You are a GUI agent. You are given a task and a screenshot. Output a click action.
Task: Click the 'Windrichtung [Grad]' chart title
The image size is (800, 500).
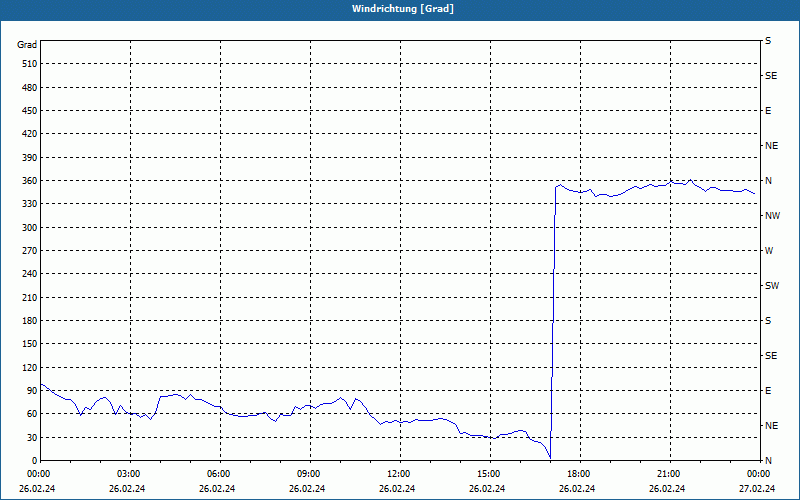pos(403,9)
